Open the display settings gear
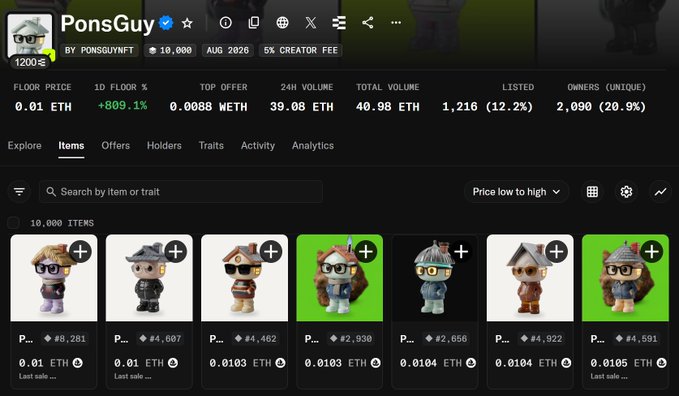679x396 pixels. [x=626, y=192]
